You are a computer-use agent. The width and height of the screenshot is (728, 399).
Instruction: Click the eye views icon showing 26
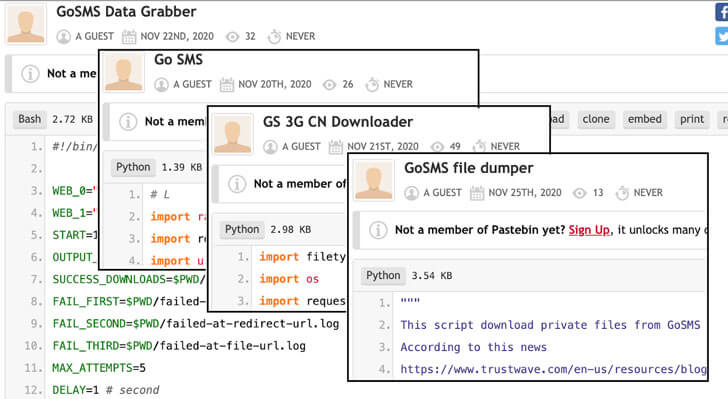click(329, 85)
